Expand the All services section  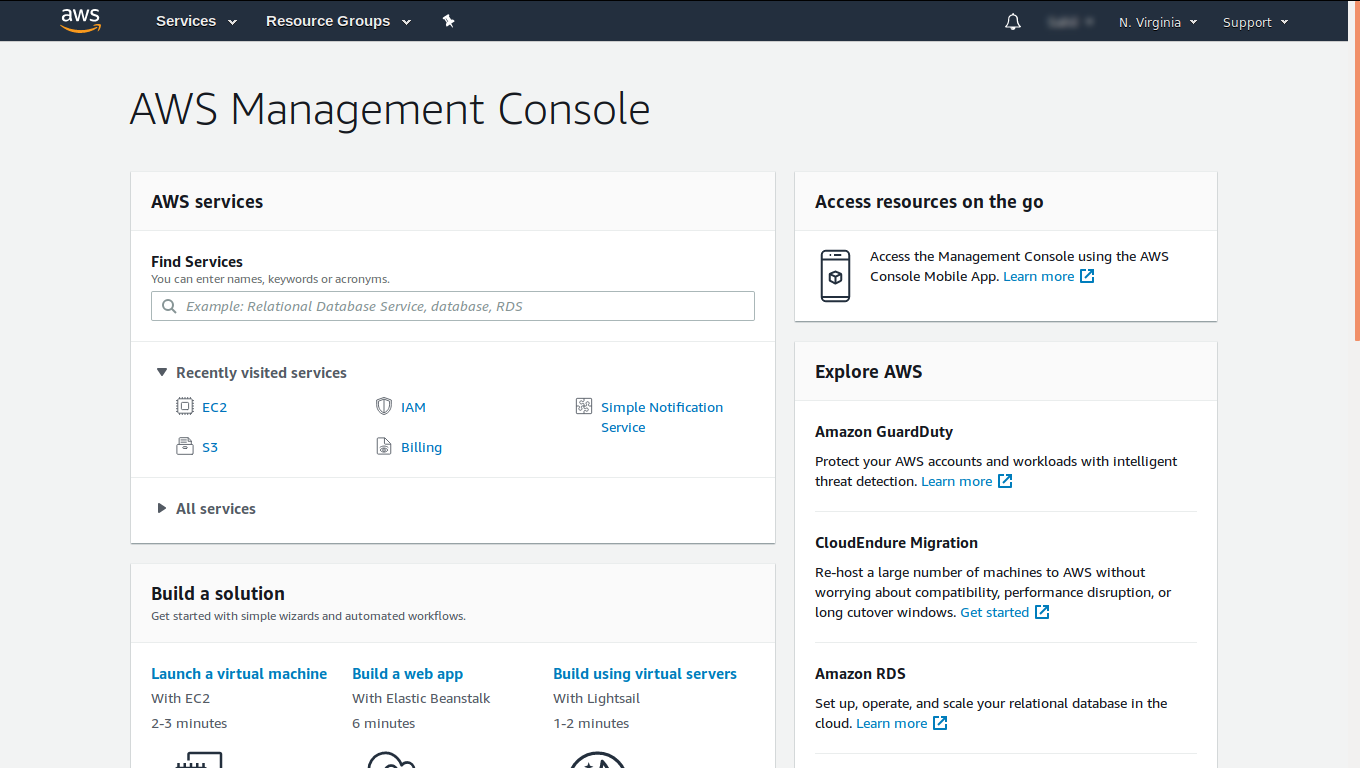point(162,508)
